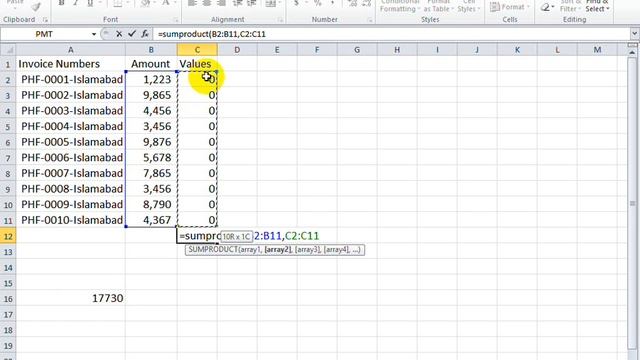Image resolution: width=640 pixels, height=360 pixels.
Task: Click inside the formula bar text
Action: click(x=212, y=34)
